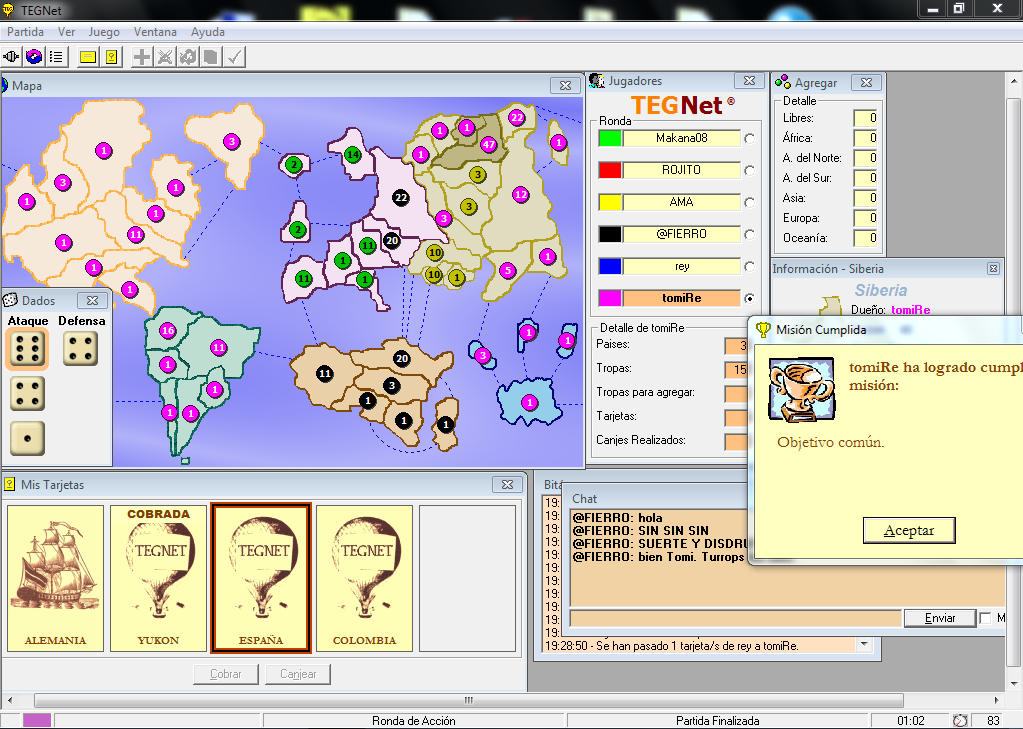The width and height of the screenshot is (1023, 729).
Task: Close the Mis Tarjetas panel
Action: pos(507,484)
